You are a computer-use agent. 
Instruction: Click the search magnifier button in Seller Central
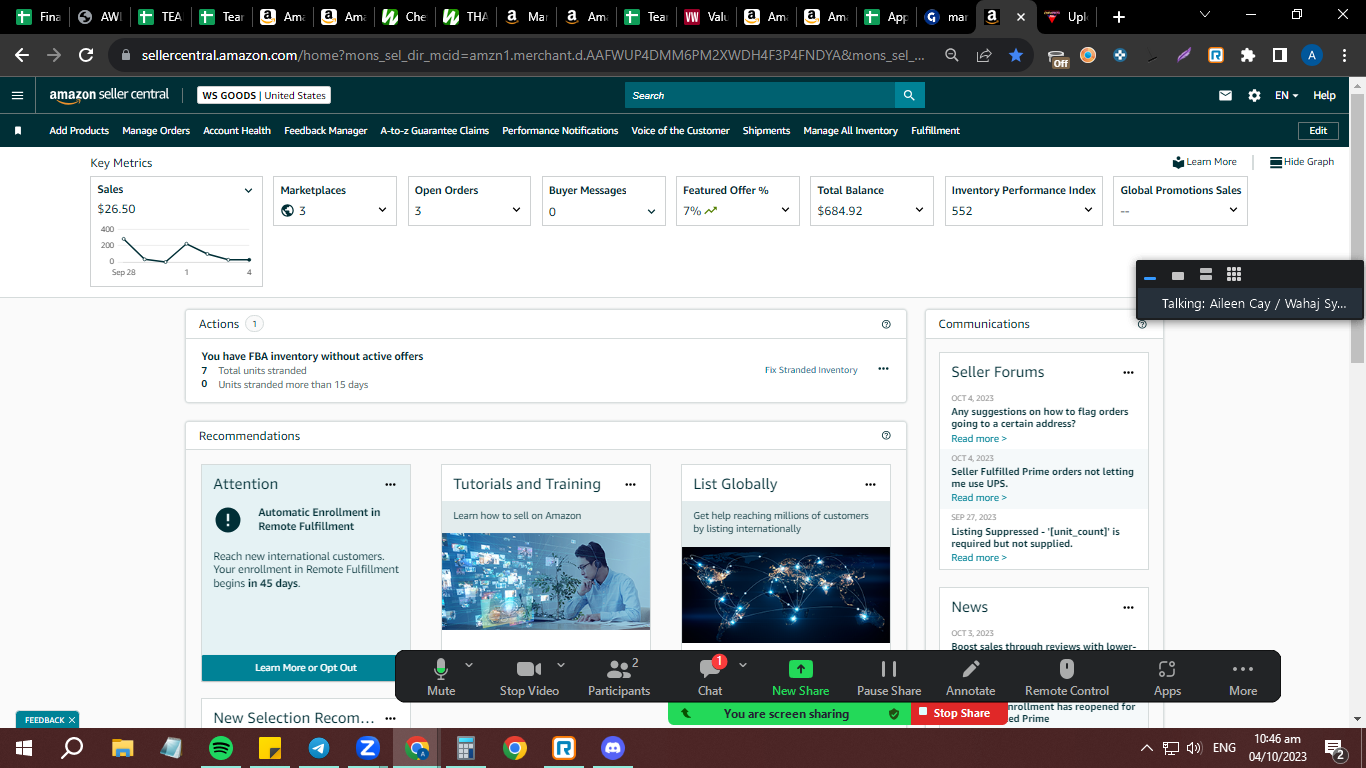pyautogui.click(x=909, y=95)
